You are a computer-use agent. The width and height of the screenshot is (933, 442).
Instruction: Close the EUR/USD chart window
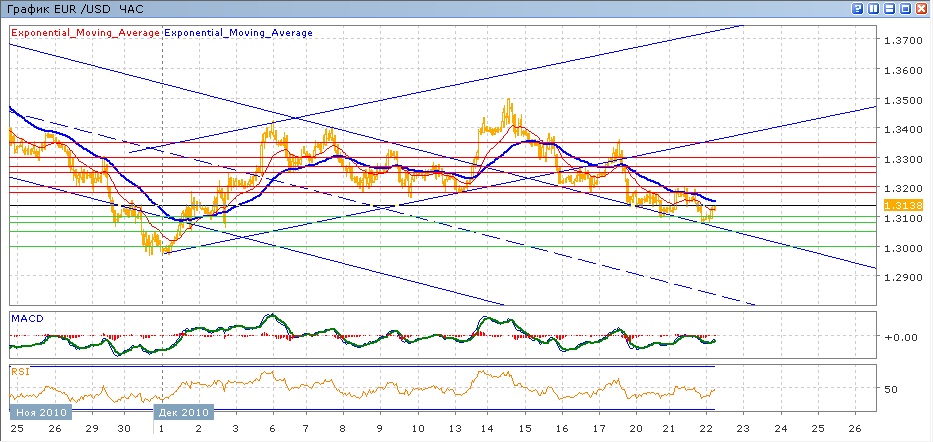(922, 8)
